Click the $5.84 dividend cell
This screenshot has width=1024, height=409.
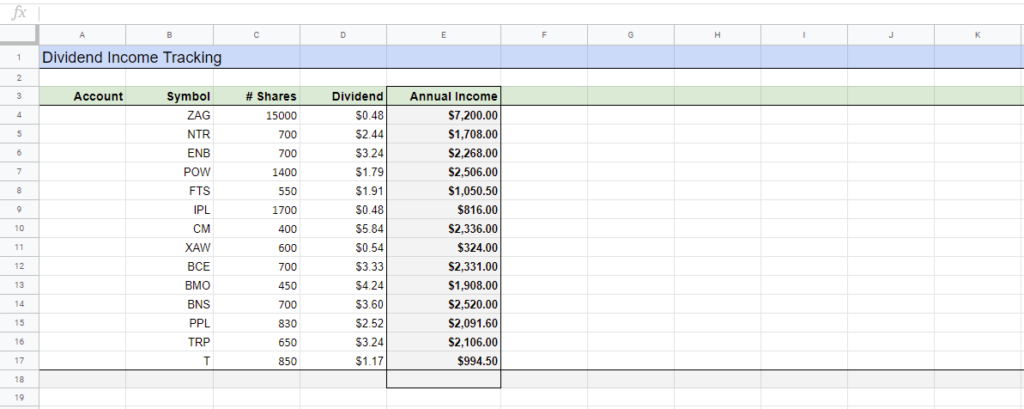coord(344,229)
